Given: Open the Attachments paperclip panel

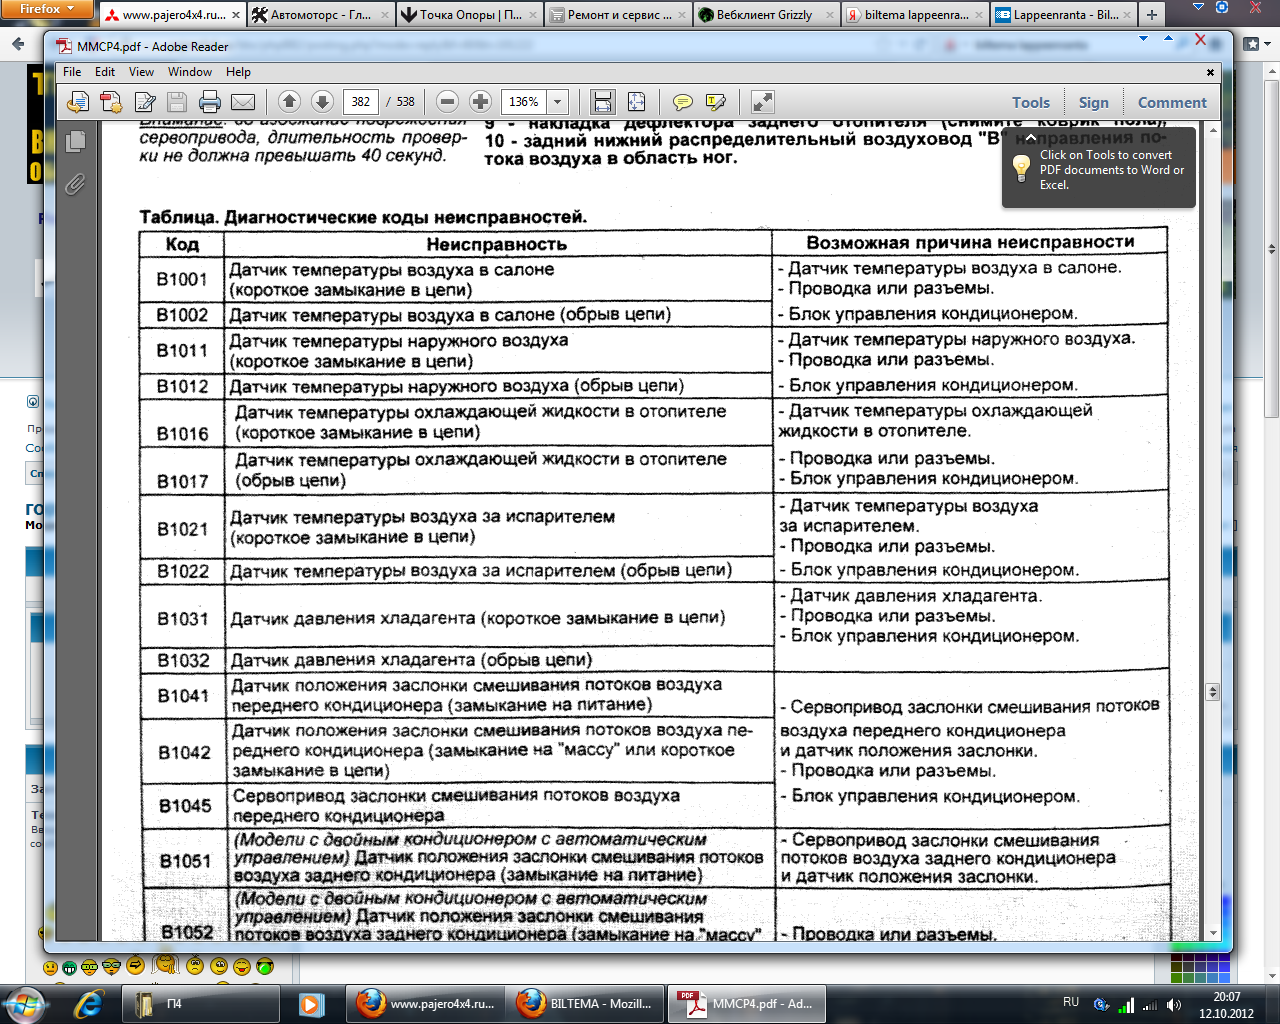Looking at the screenshot, I should pos(75,185).
